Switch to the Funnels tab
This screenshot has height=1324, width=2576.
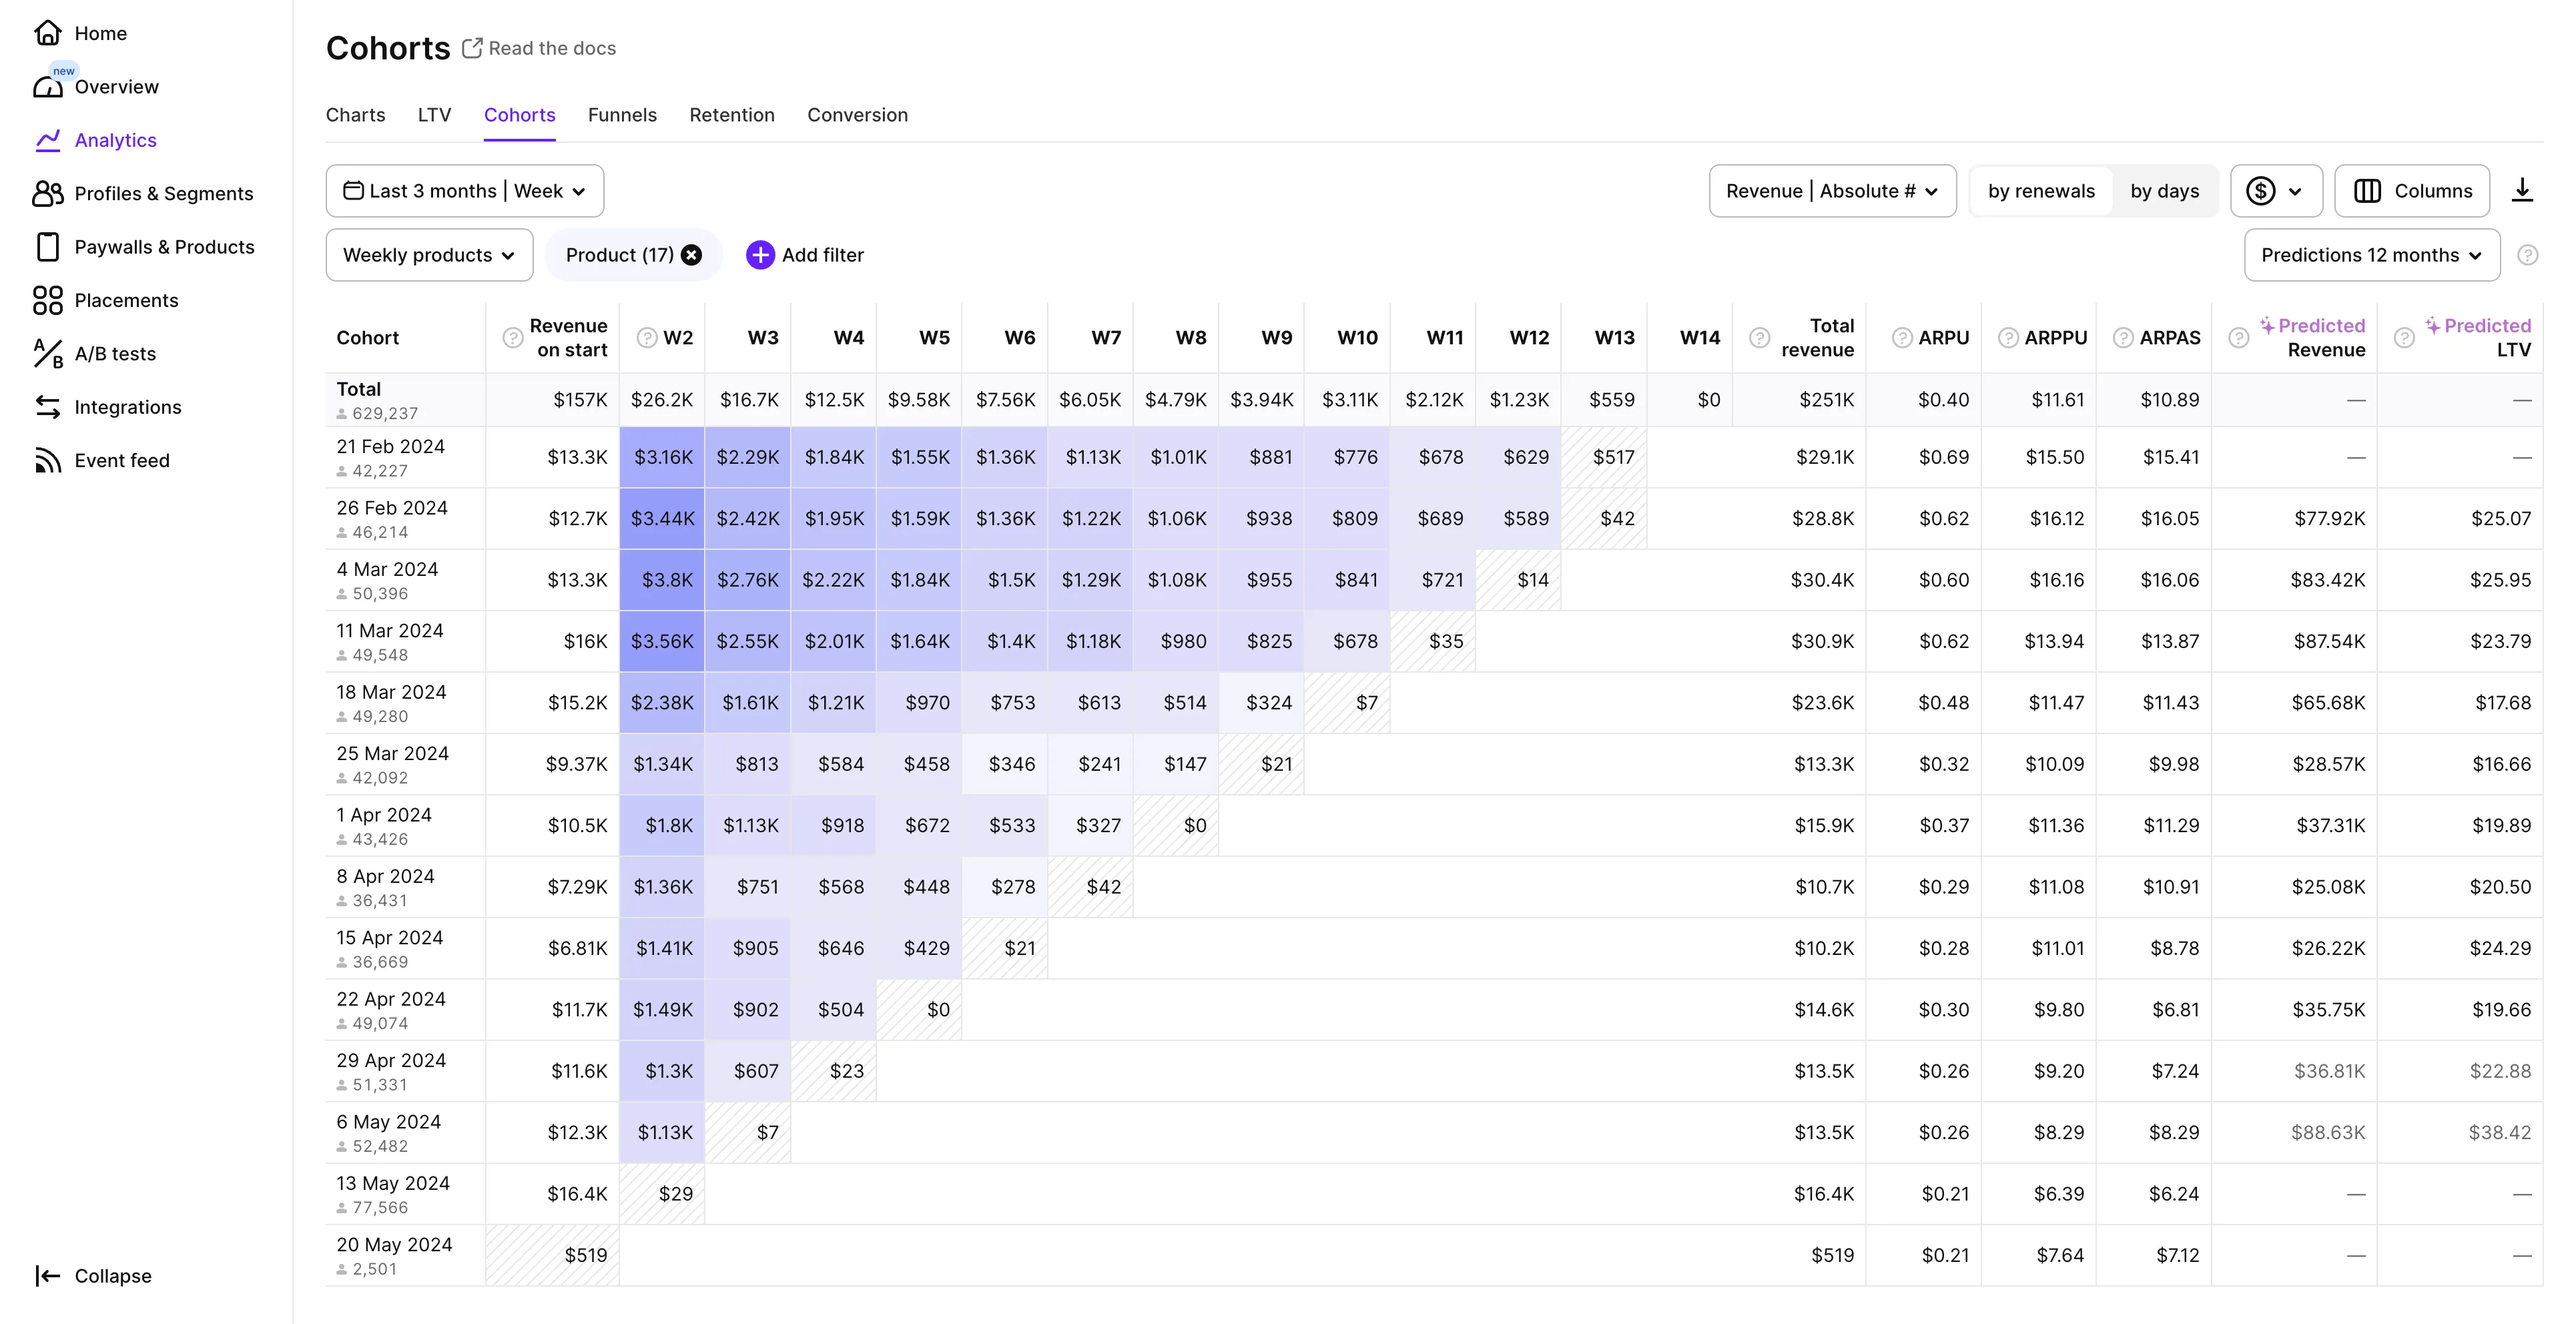point(622,115)
